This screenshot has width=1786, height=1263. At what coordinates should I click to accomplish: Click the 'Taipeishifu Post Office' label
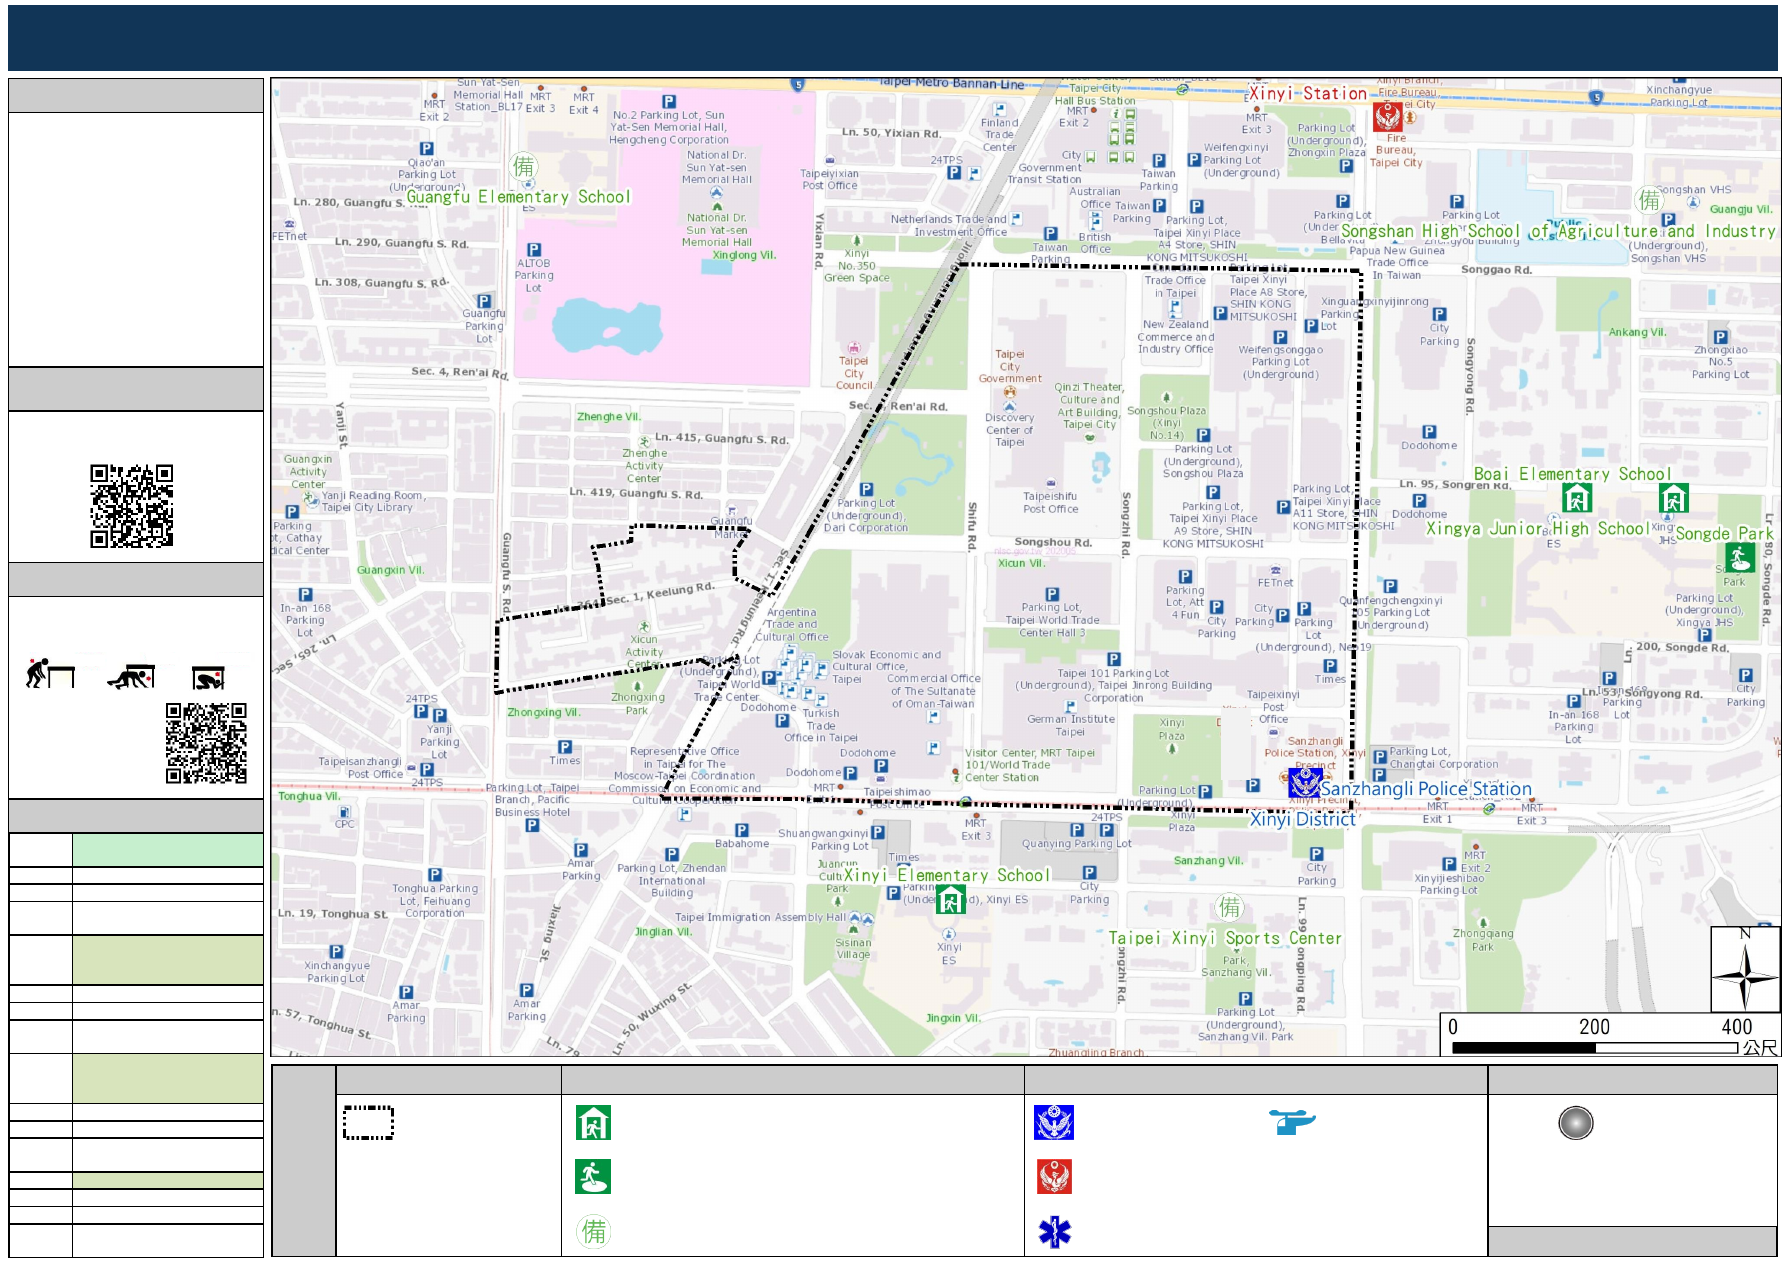pyautogui.click(x=1050, y=502)
